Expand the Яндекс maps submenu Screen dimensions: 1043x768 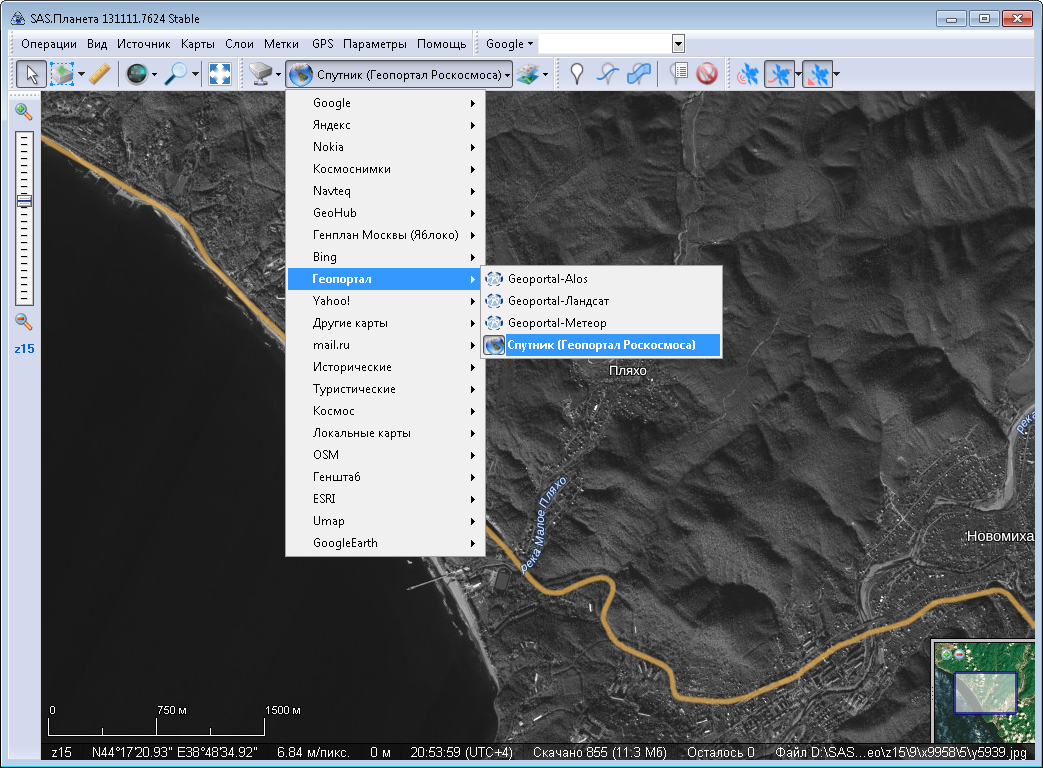[x=386, y=125]
